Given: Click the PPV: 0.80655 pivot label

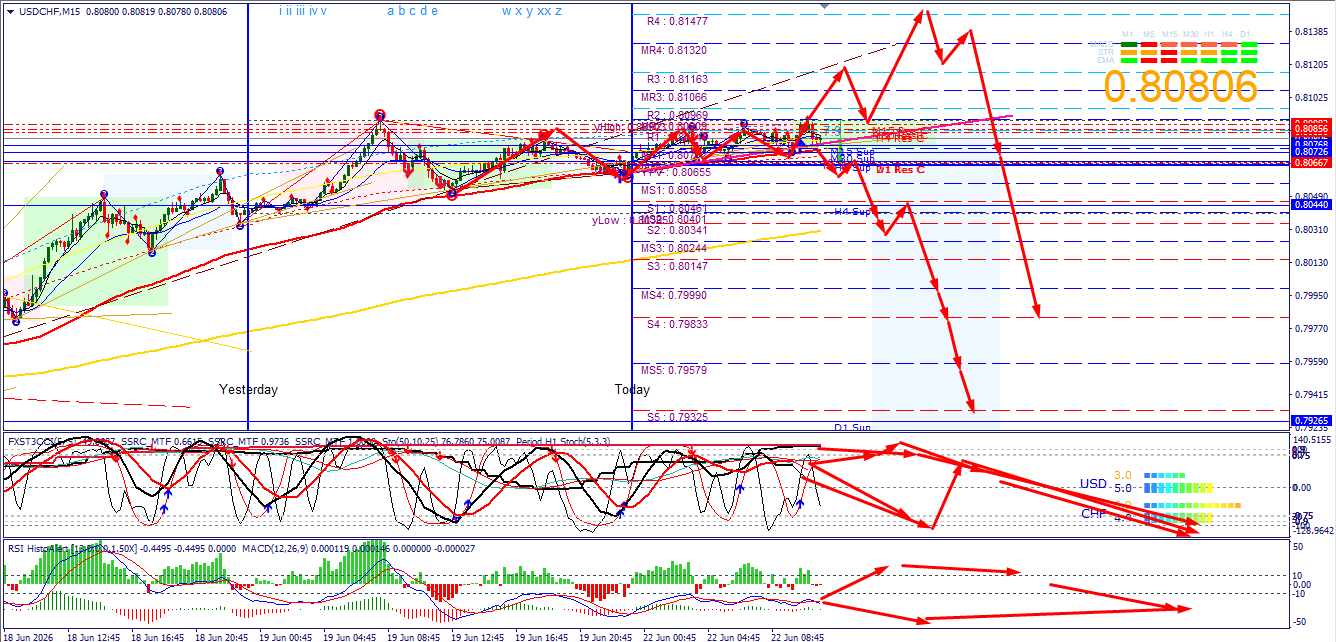Looking at the screenshot, I should coord(677,172).
